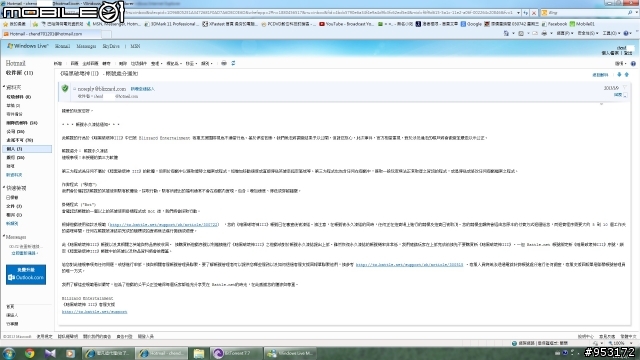The height and width of the screenshot is (360, 640).
Task: Launch Chrome from the taskbar
Action: (x=29, y=353)
